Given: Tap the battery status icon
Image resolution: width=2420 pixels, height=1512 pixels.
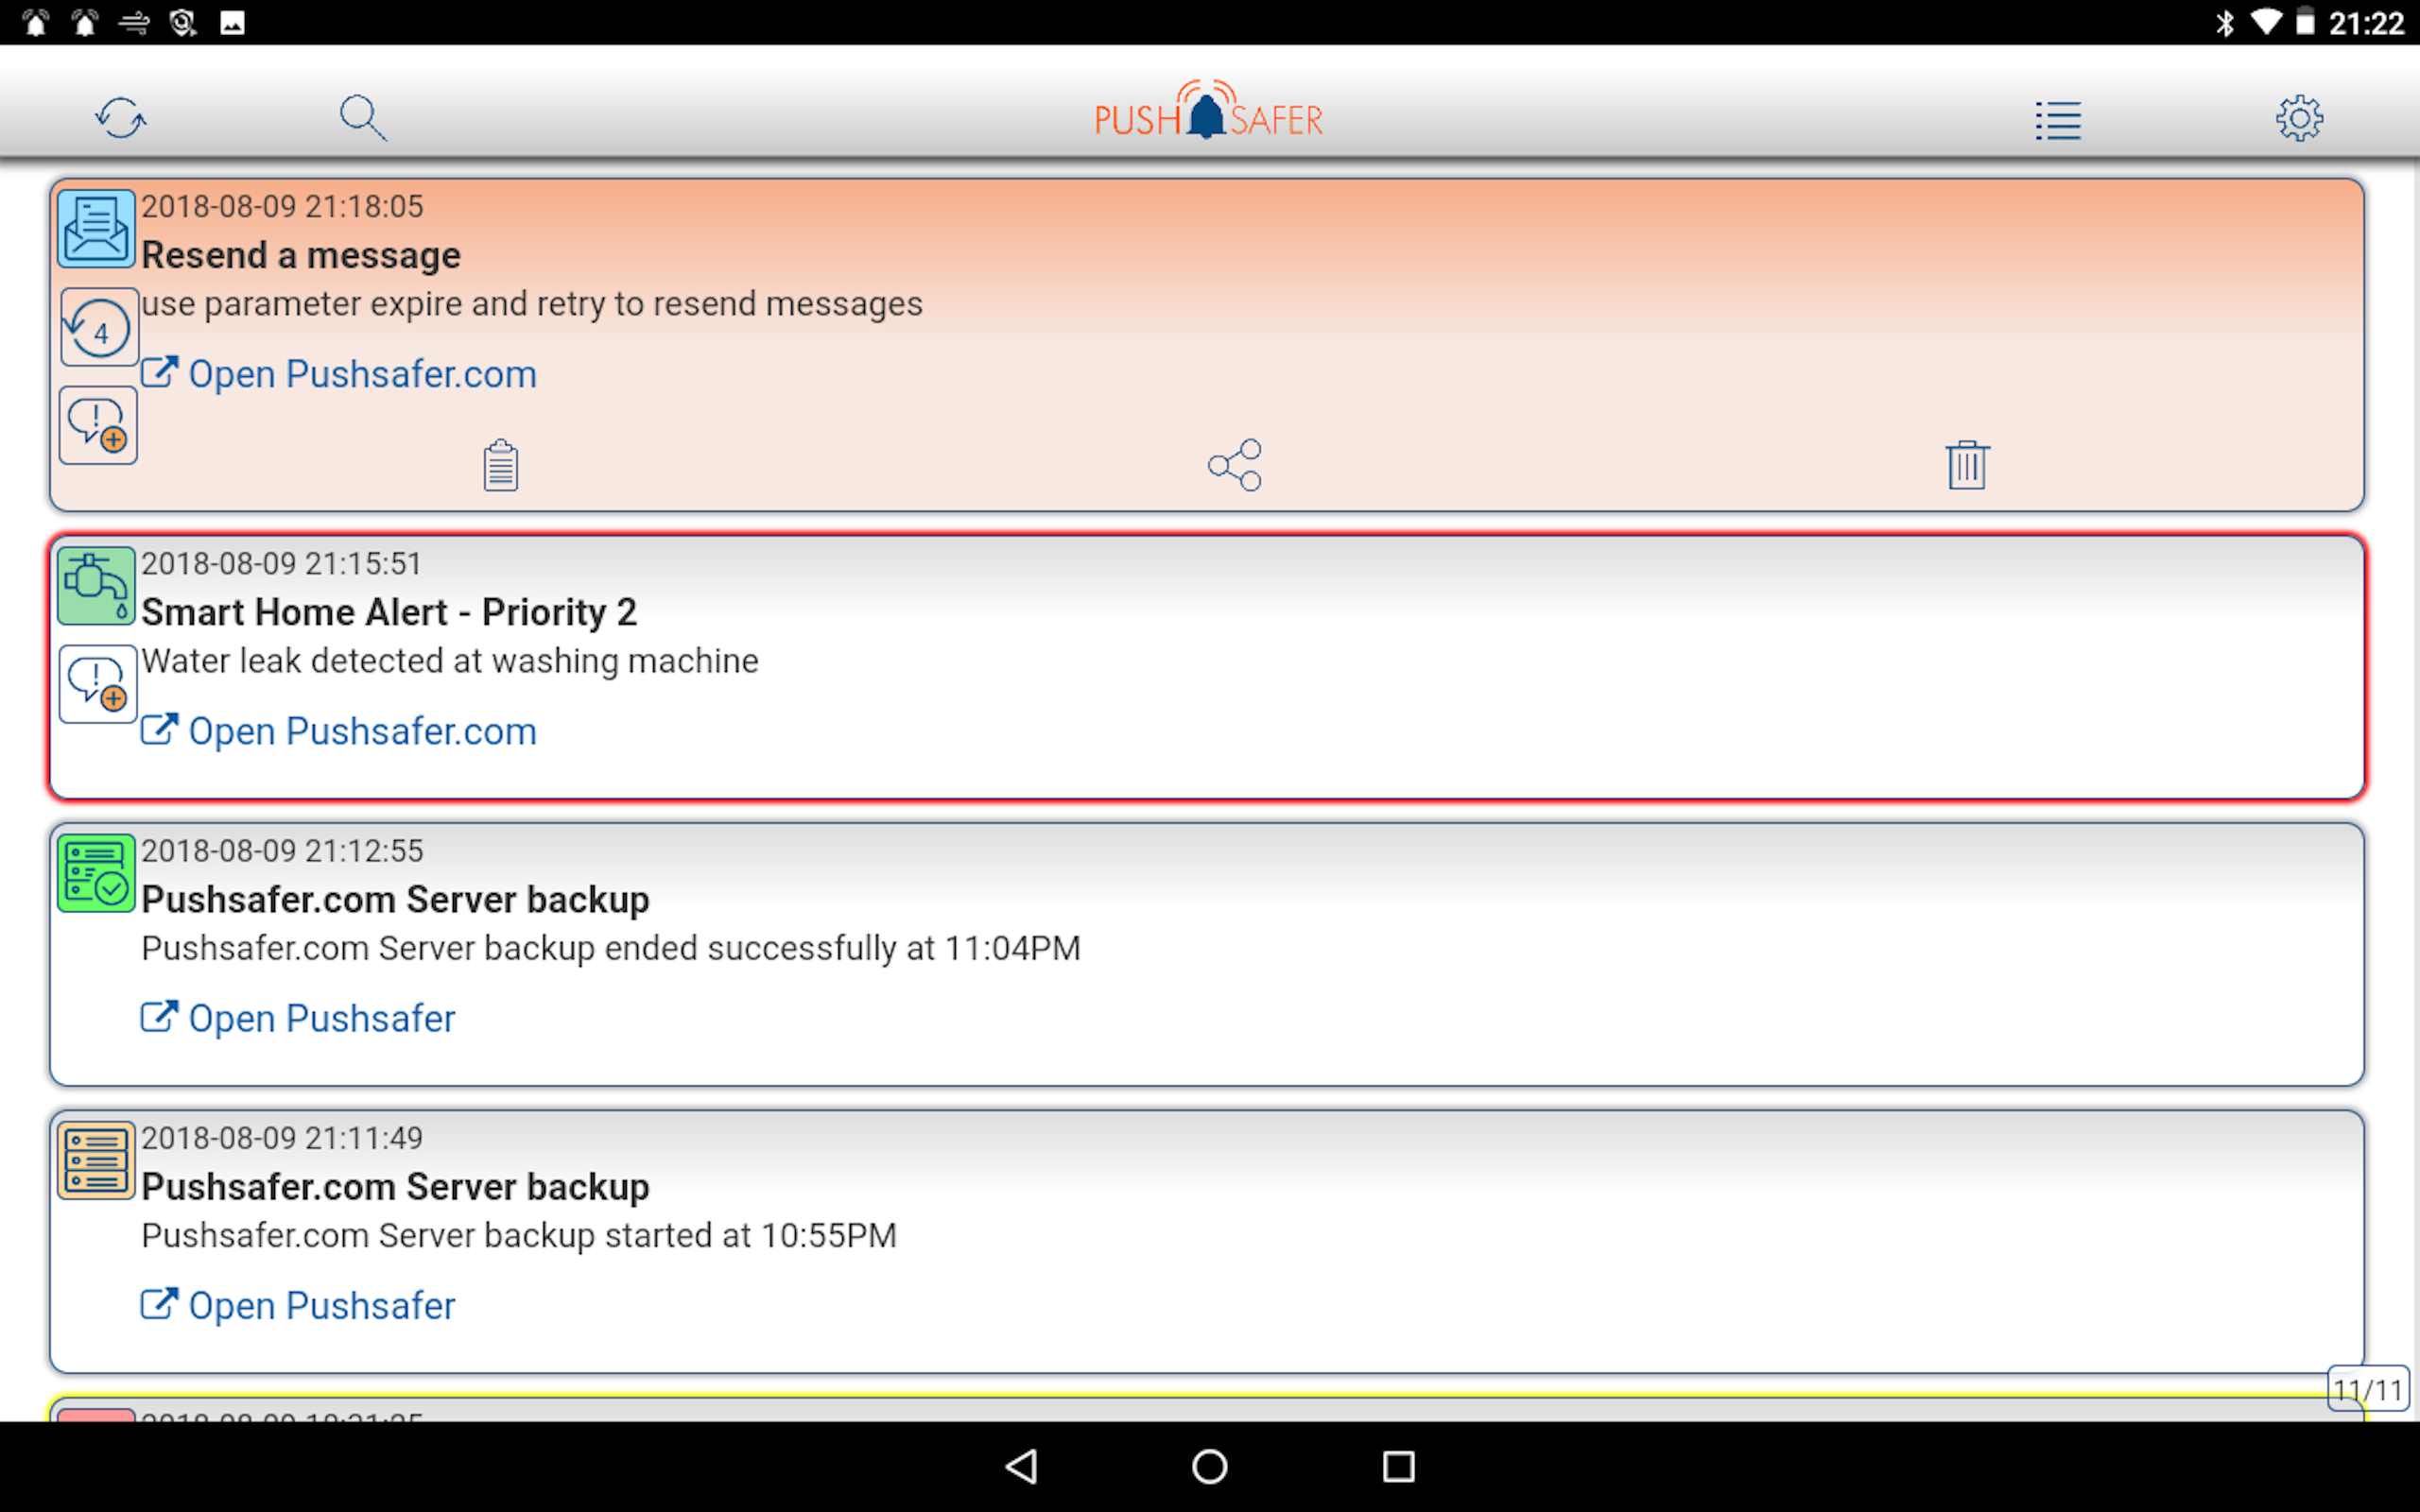Looking at the screenshot, I should point(2305,22).
